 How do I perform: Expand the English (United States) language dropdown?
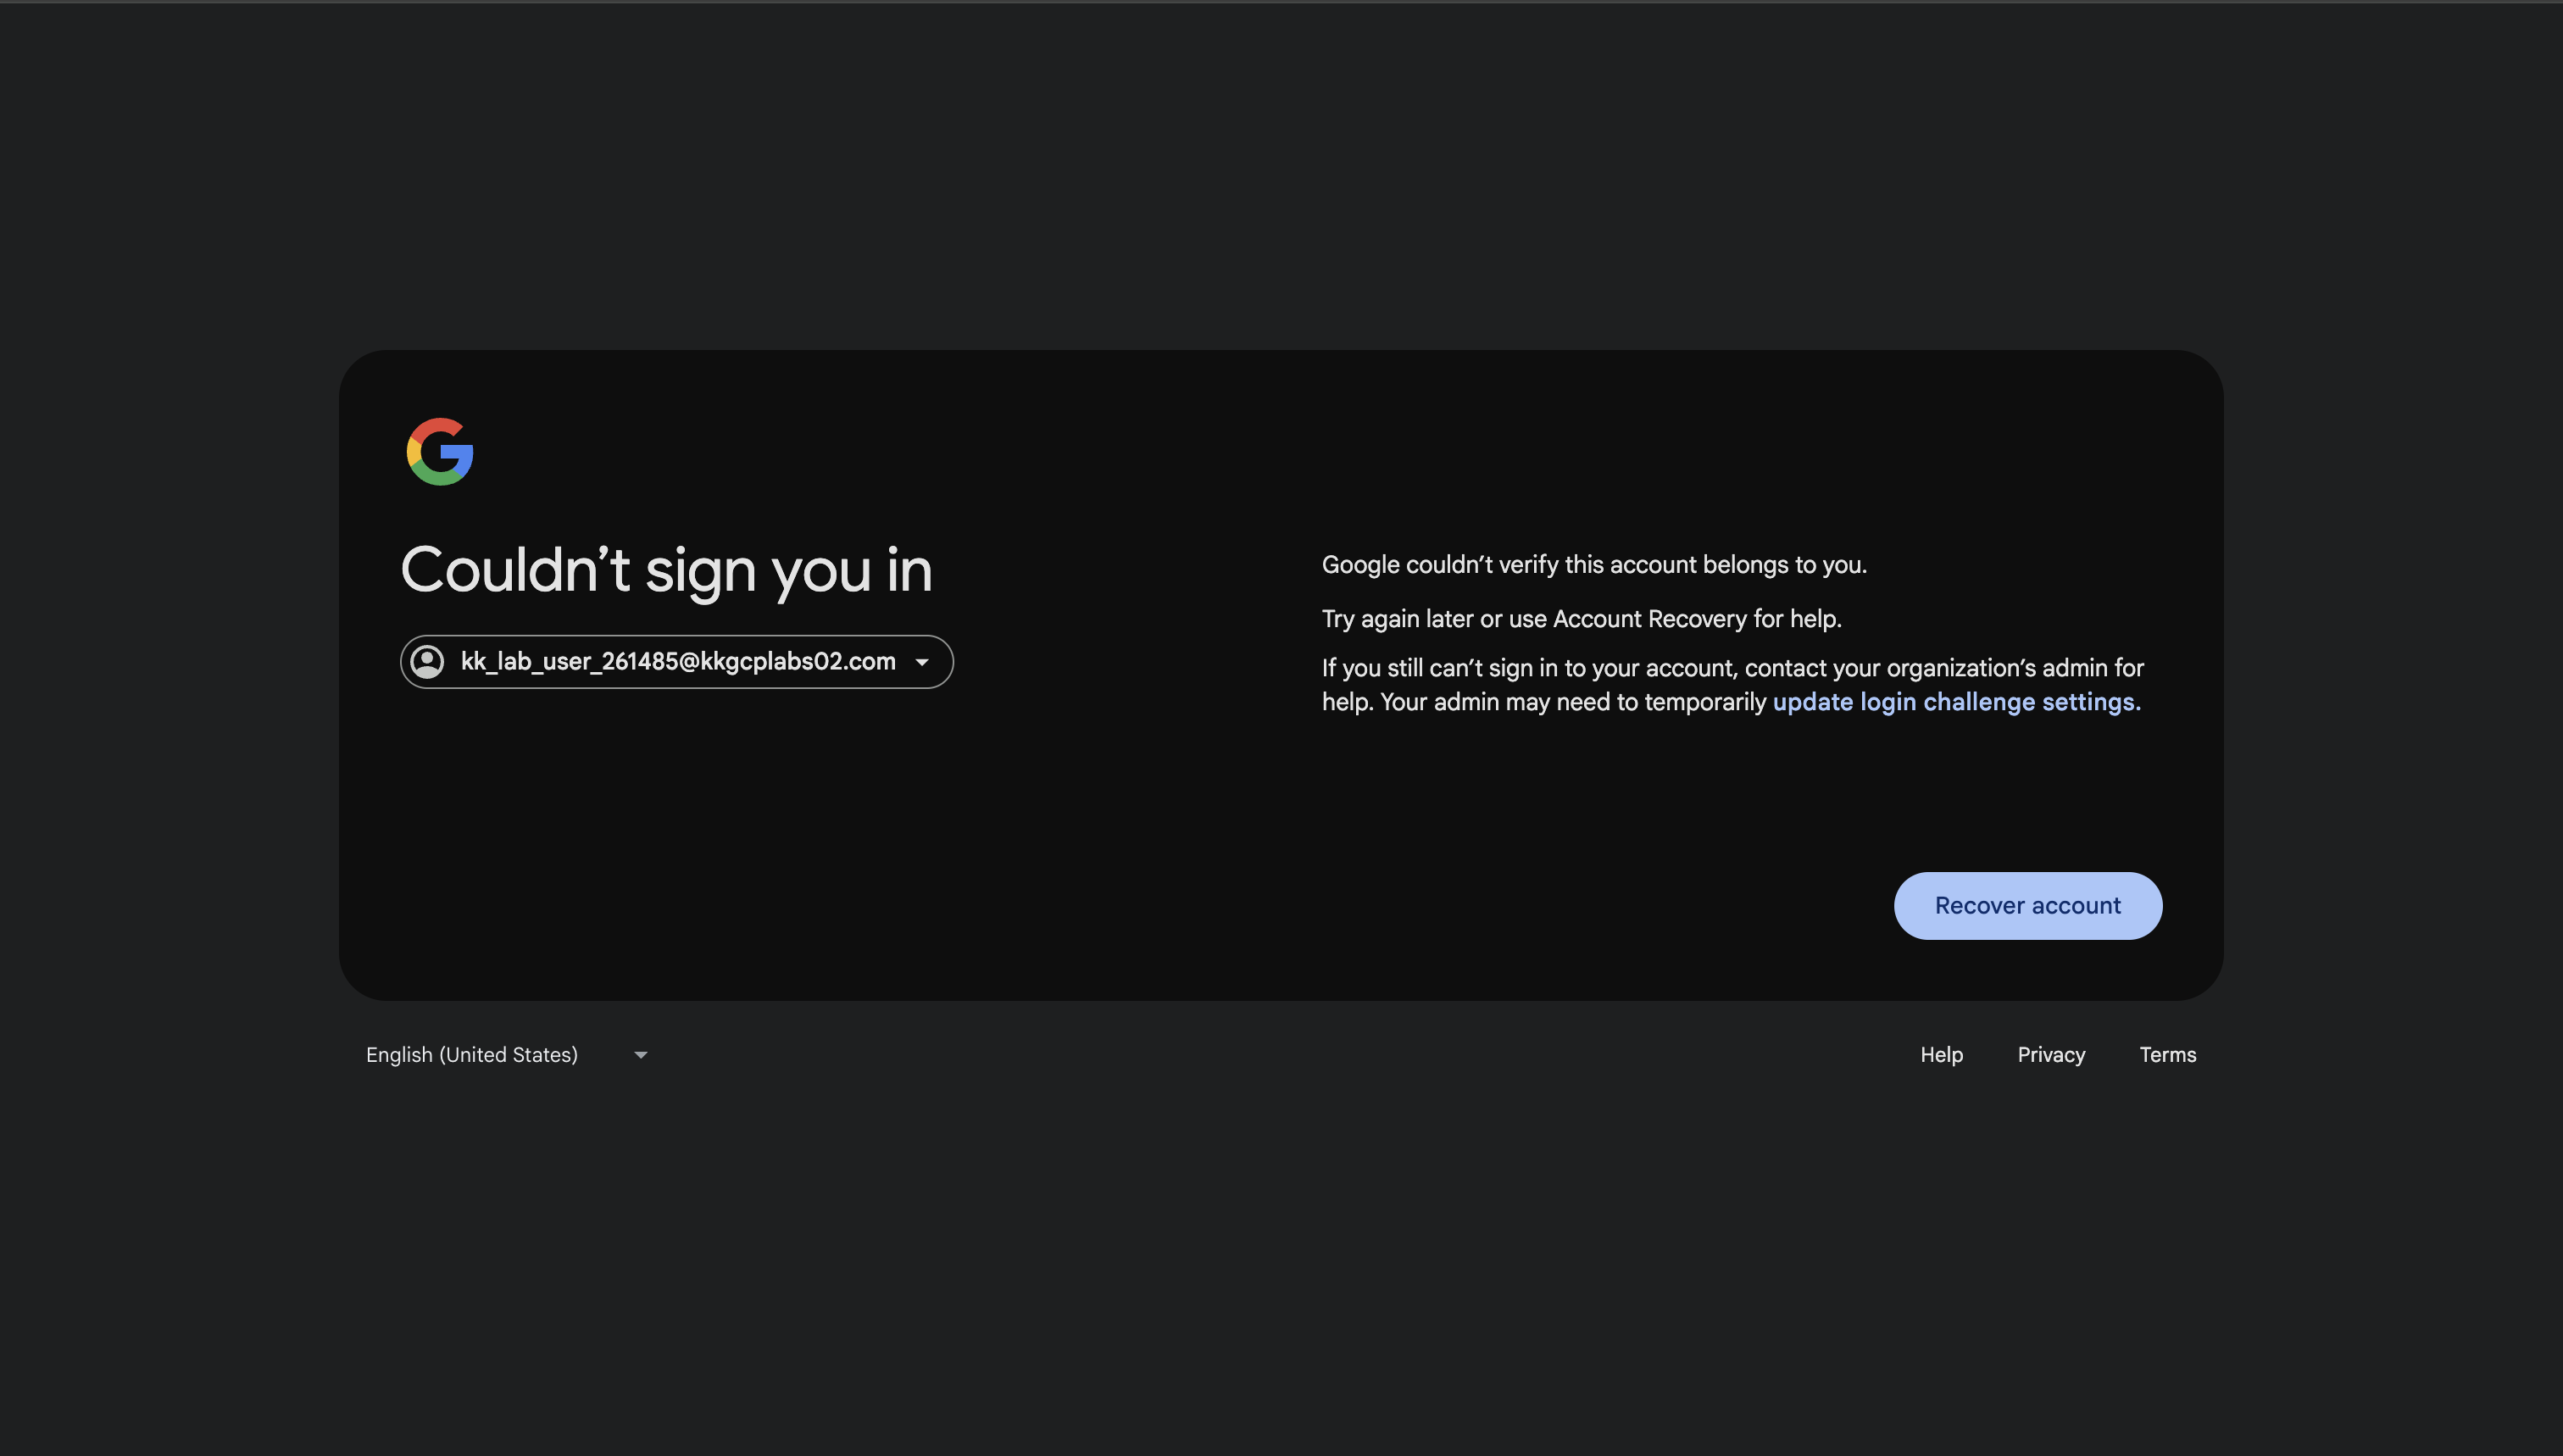coord(507,1055)
